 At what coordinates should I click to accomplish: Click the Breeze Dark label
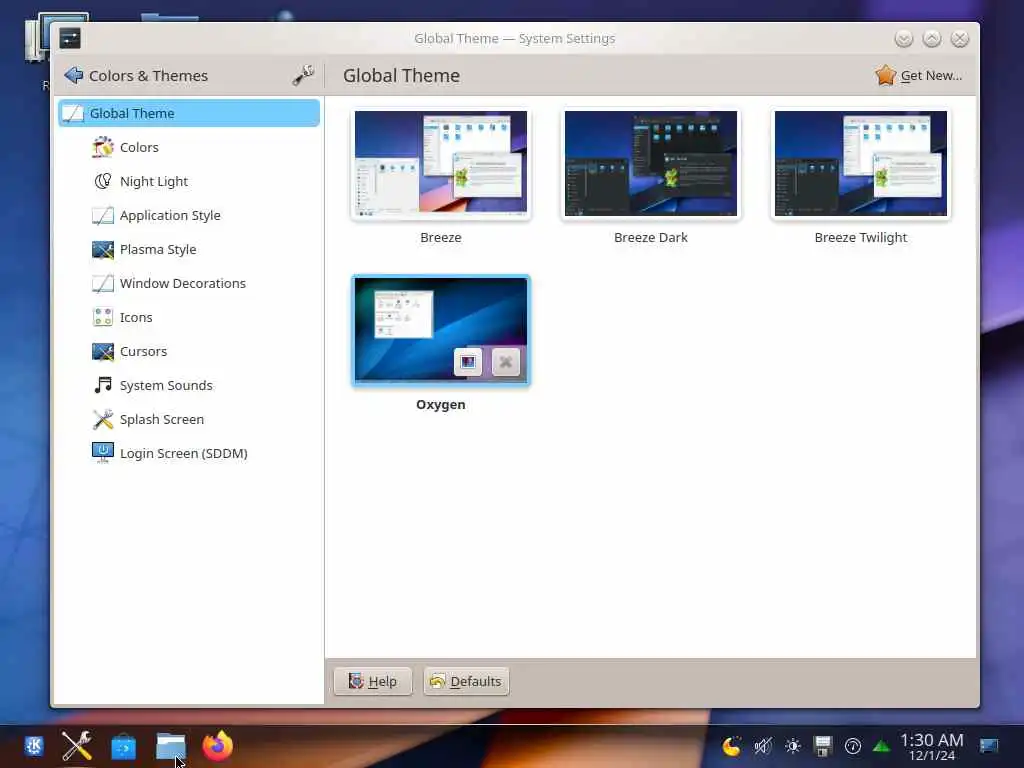point(650,238)
